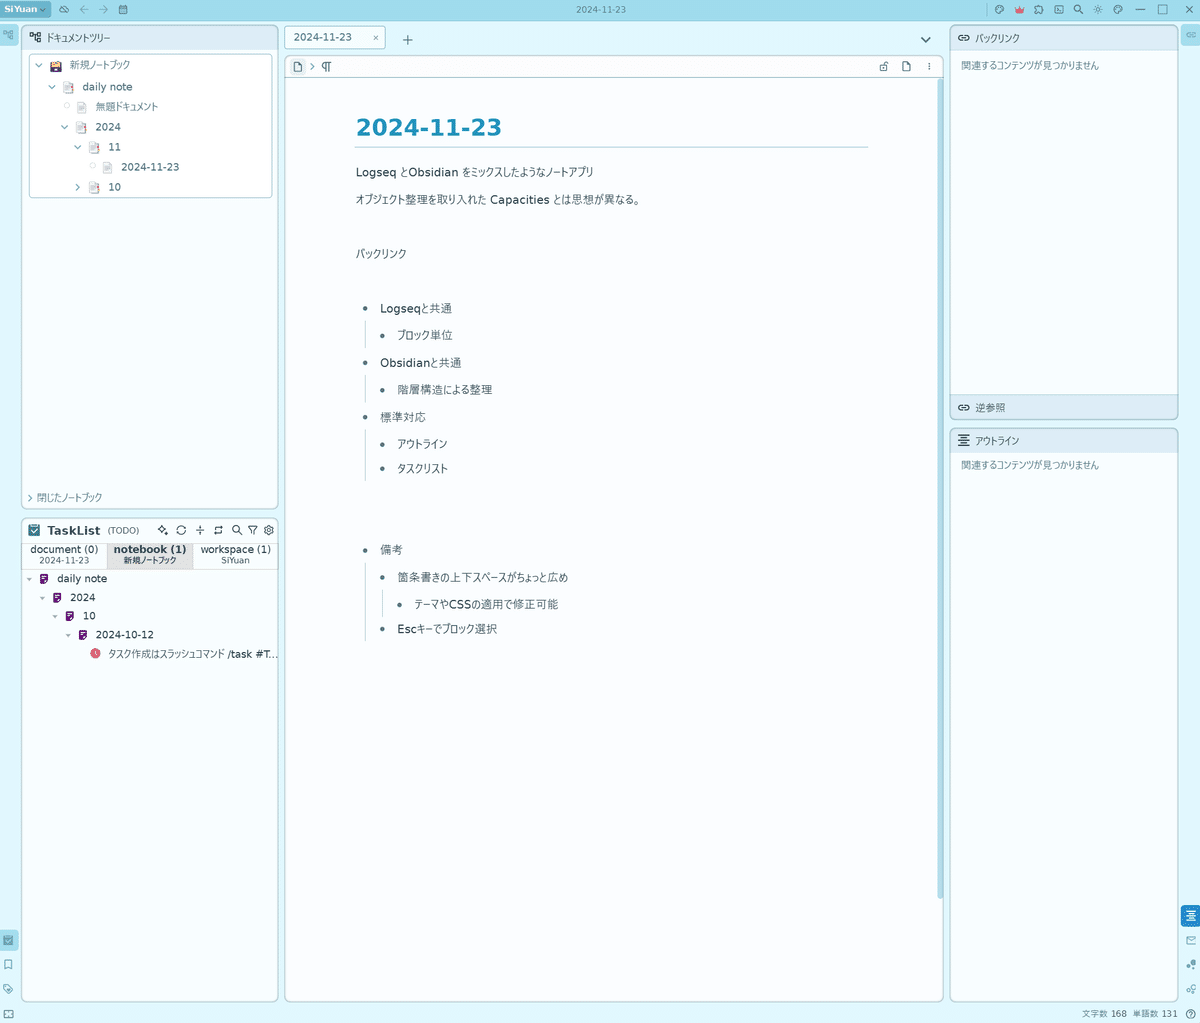This screenshot has height=1023, width=1200.
Task: Click the paragraph symbol in breadcrumb
Action: [x=326, y=67]
